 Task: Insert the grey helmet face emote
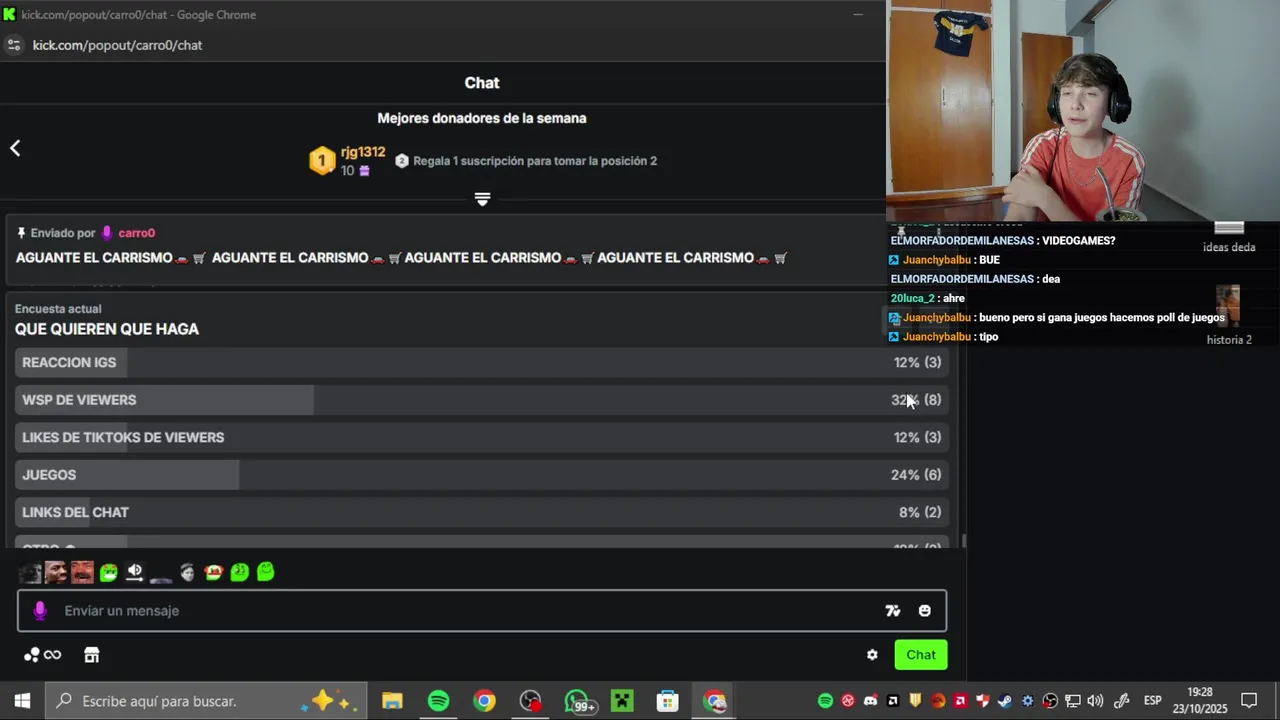point(187,573)
